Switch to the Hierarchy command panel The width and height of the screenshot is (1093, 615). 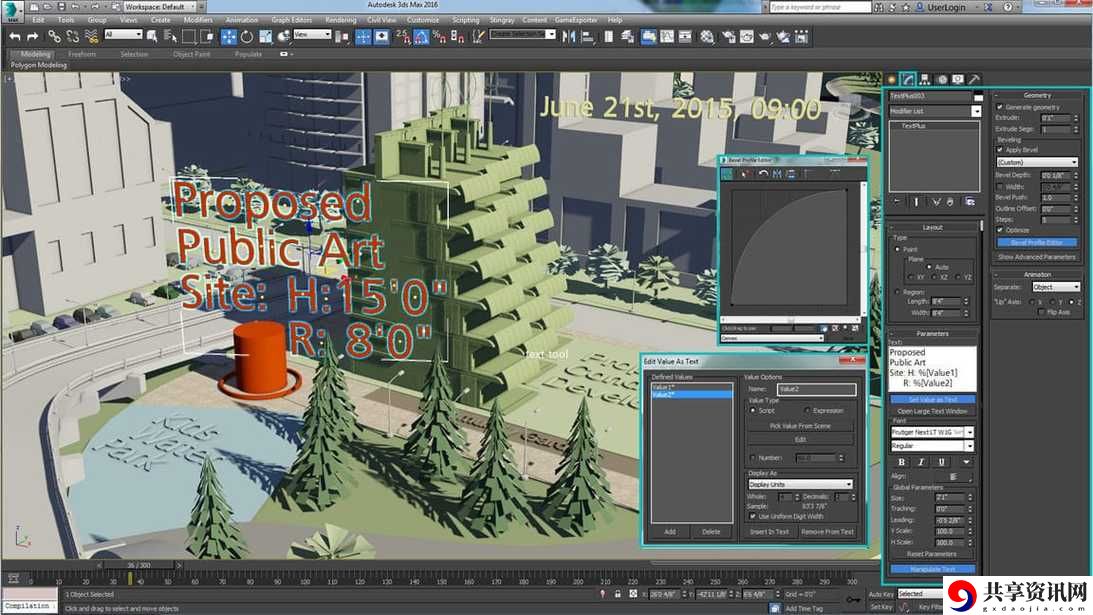pos(925,79)
